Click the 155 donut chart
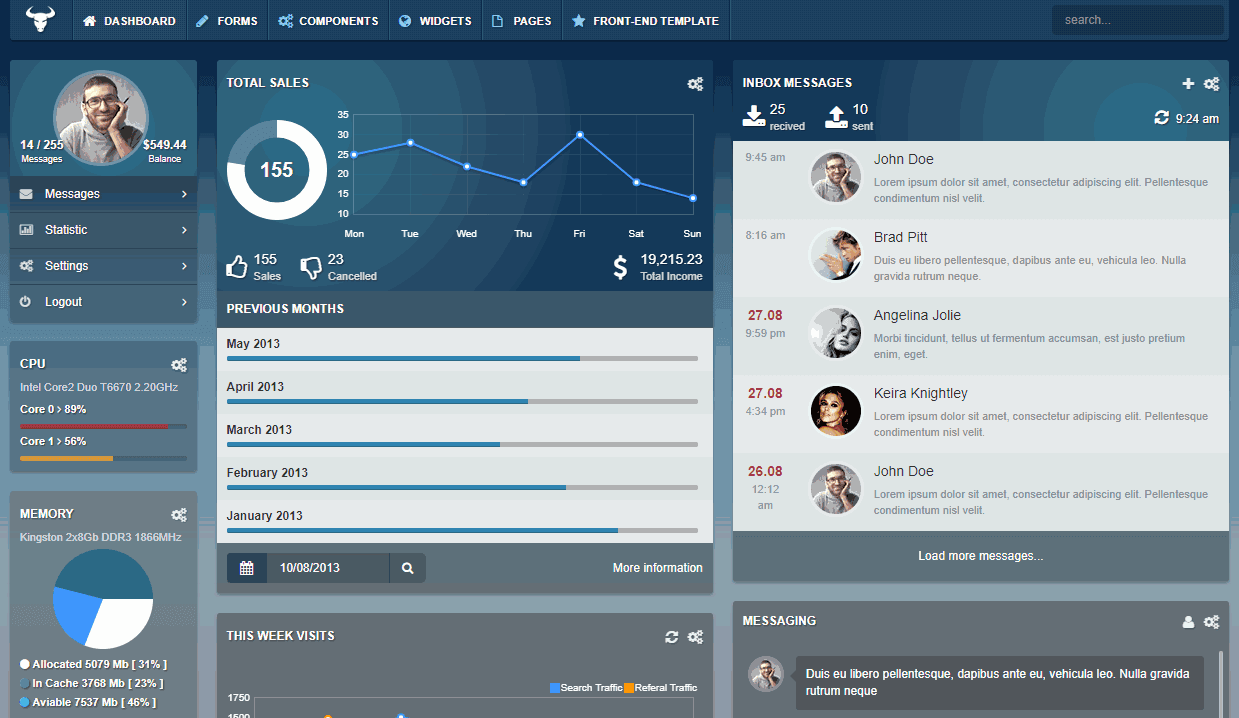 277,170
